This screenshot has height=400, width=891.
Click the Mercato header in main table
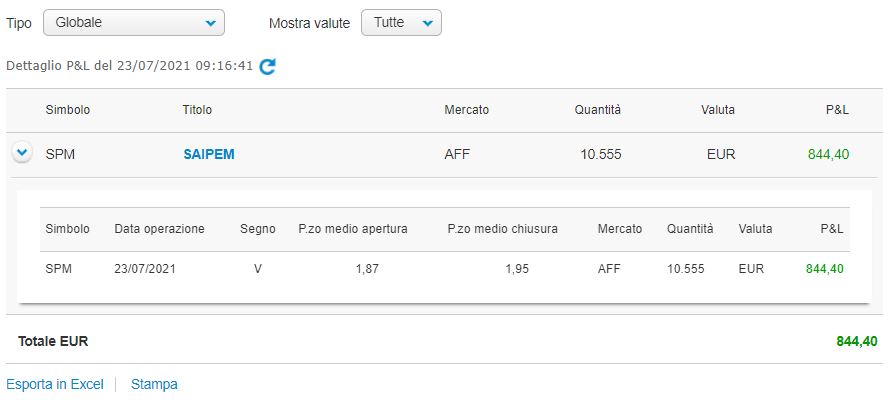coord(467,110)
